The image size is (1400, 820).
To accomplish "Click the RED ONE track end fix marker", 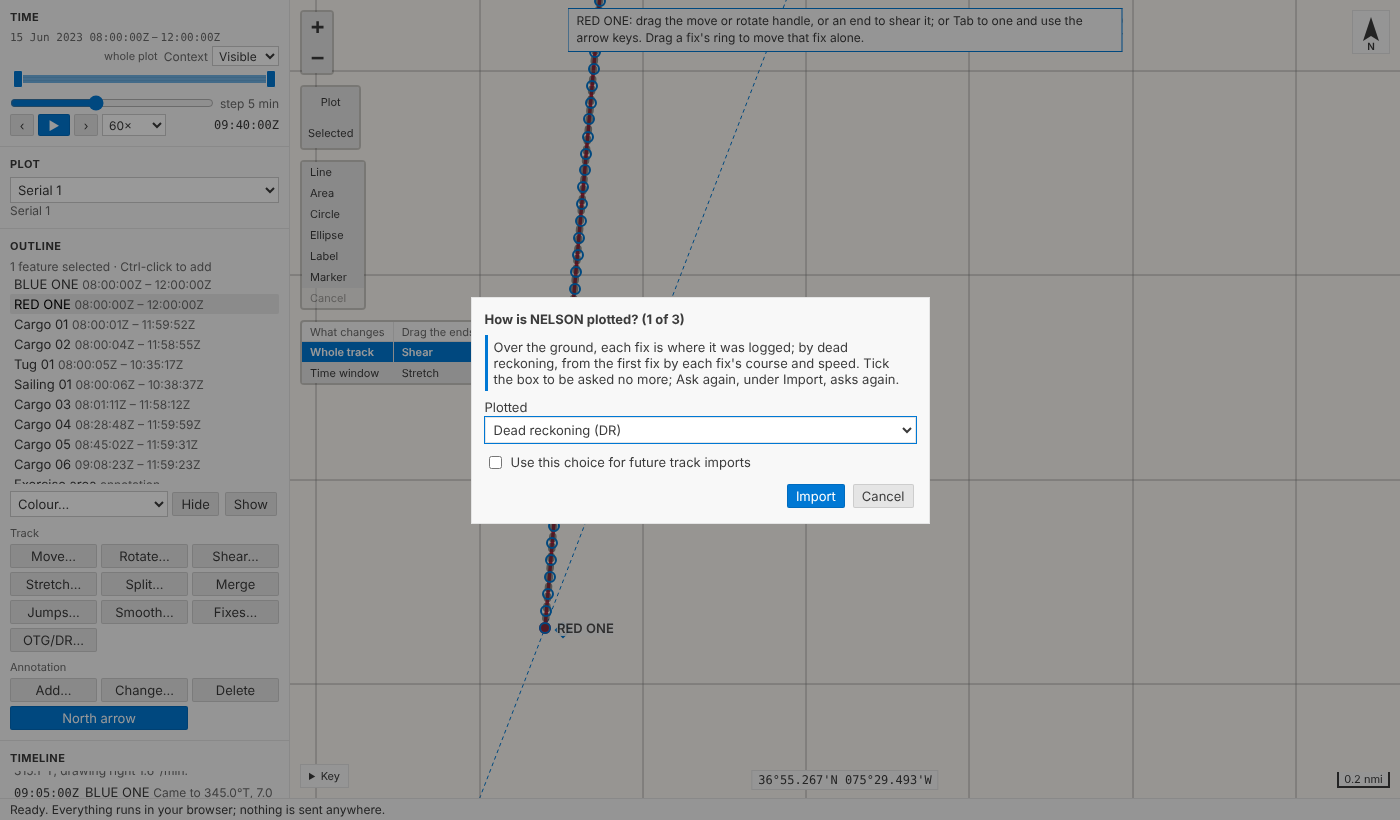I will (x=545, y=628).
